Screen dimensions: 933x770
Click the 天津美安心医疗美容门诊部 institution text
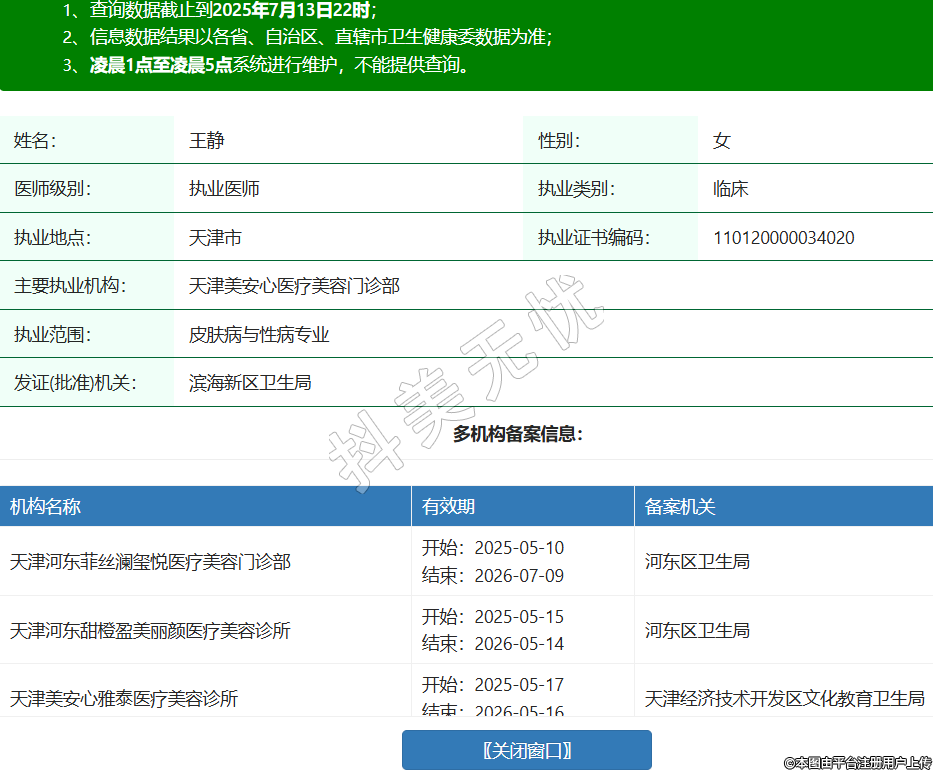click(294, 286)
